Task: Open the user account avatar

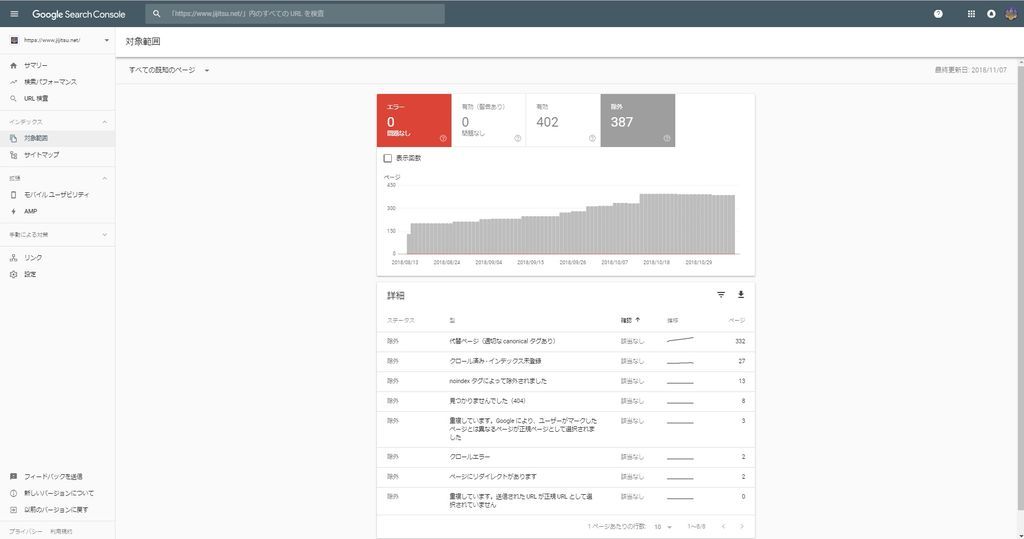Action: click(1011, 14)
